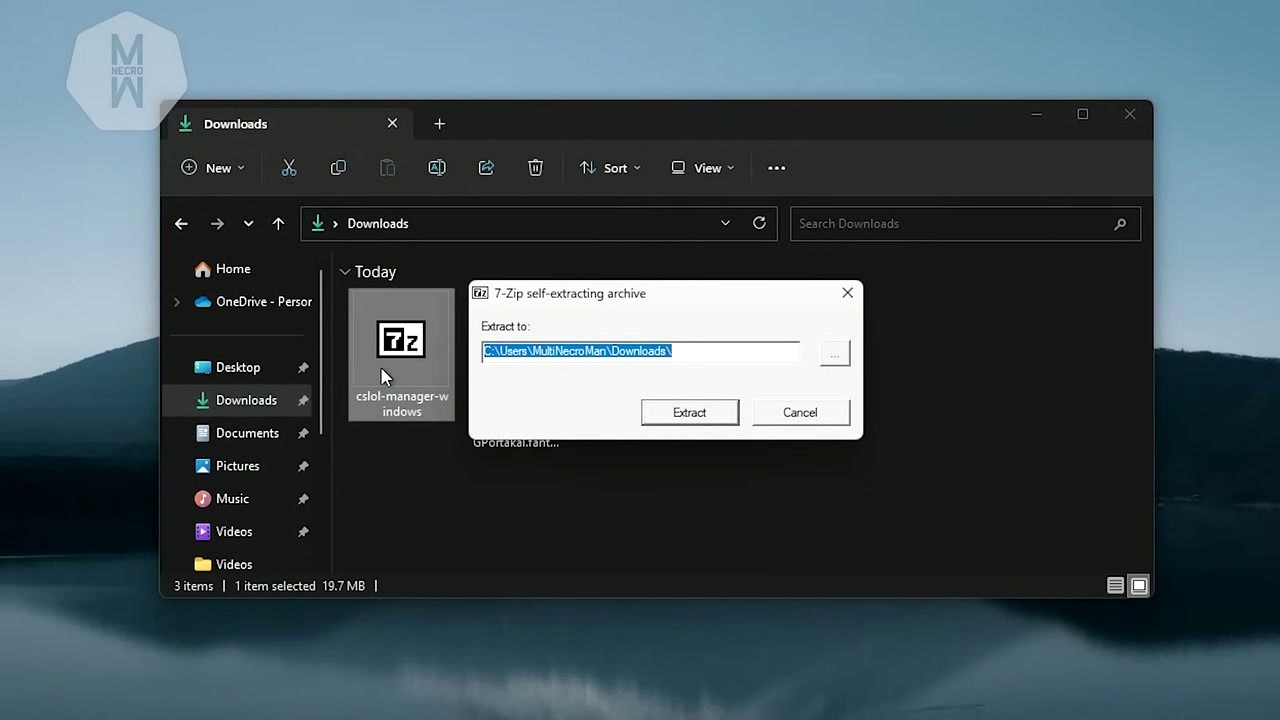Viewport: 1280px width, 720px height.
Task: Click the Search Downloads box
Action: coord(965,224)
